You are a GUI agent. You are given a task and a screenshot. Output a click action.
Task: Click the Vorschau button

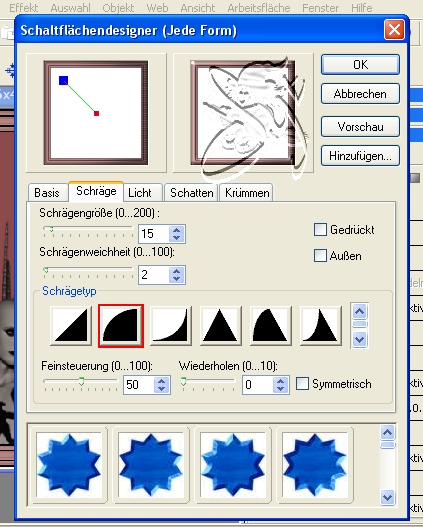tap(361, 127)
